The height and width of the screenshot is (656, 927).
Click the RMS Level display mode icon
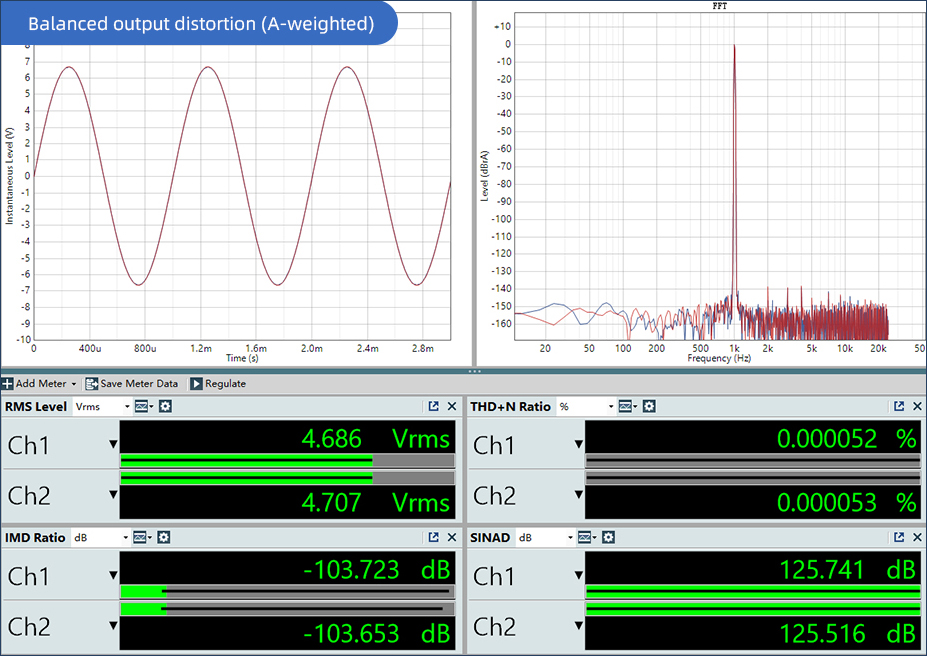click(x=143, y=407)
